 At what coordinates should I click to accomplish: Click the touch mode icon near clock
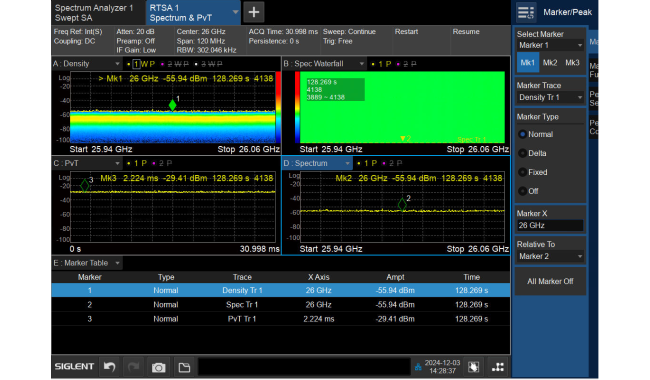coord(473,366)
